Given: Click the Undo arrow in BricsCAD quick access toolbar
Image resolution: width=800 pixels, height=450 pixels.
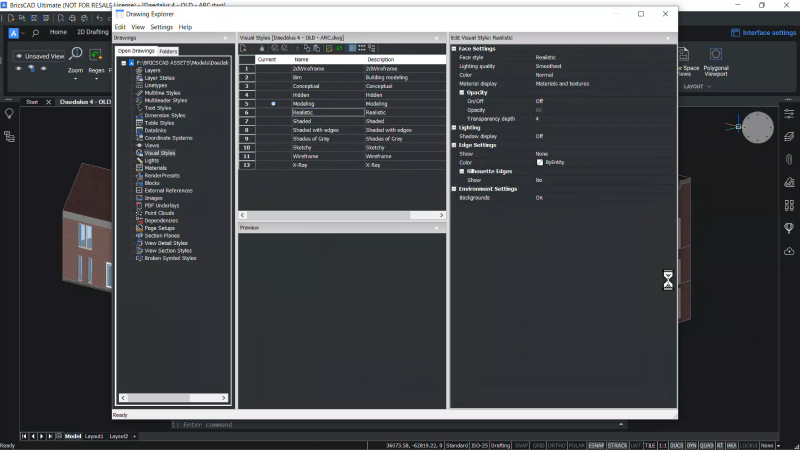Looking at the screenshot, I should click(x=99, y=18).
